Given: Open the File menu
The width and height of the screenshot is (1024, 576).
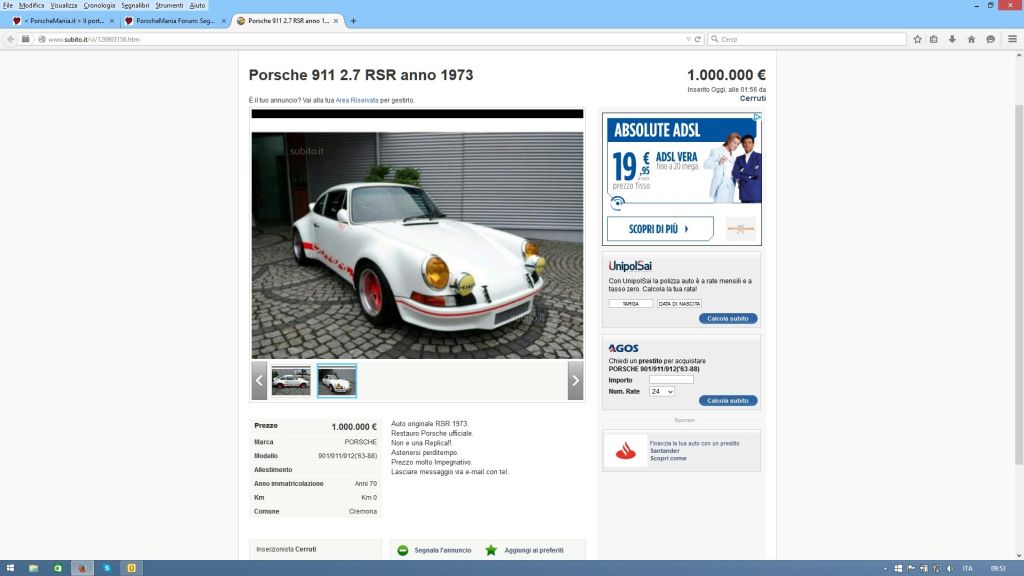Looking at the screenshot, I should [x=8, y=5].
